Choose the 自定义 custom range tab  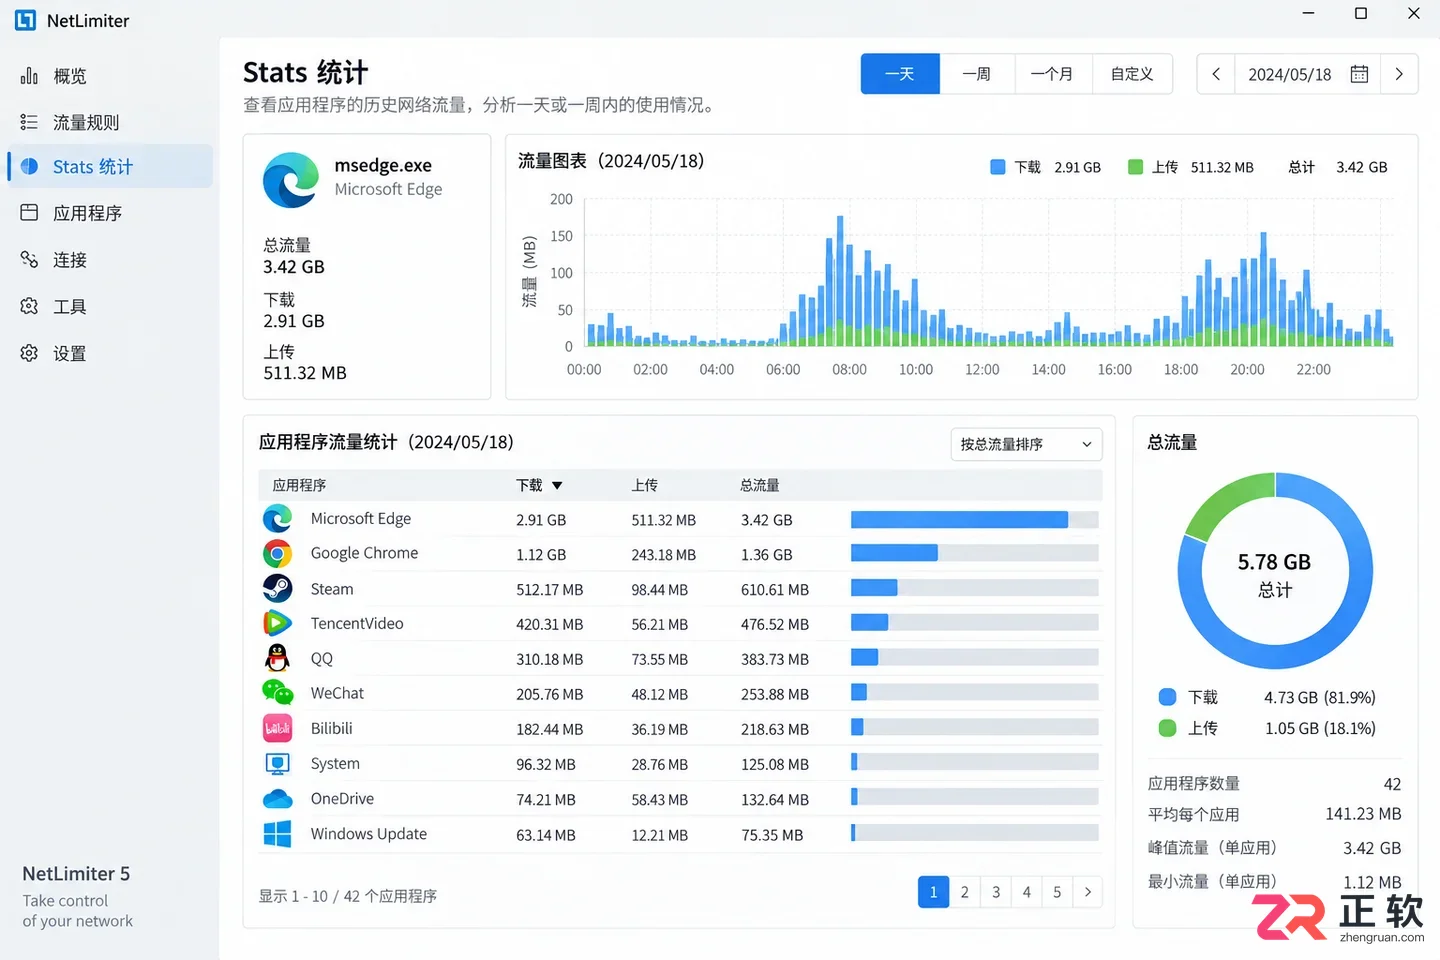tap(1132, 74)
